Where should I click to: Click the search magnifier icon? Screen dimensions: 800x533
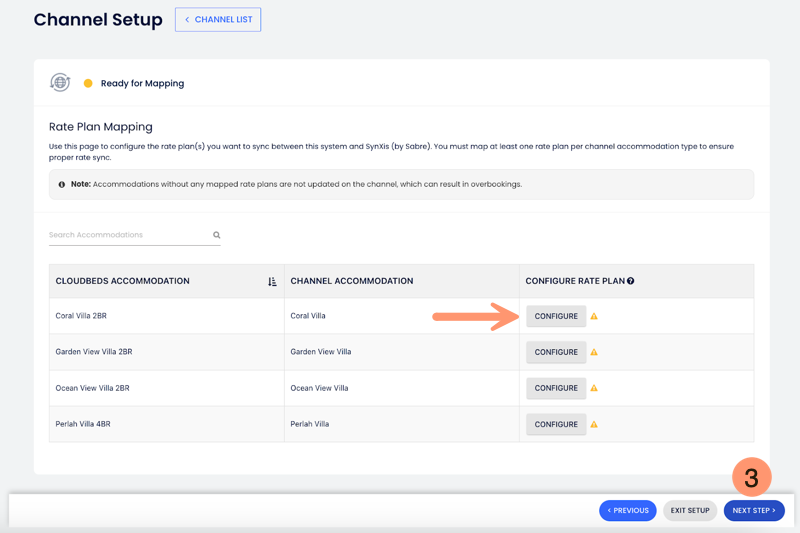216,235
